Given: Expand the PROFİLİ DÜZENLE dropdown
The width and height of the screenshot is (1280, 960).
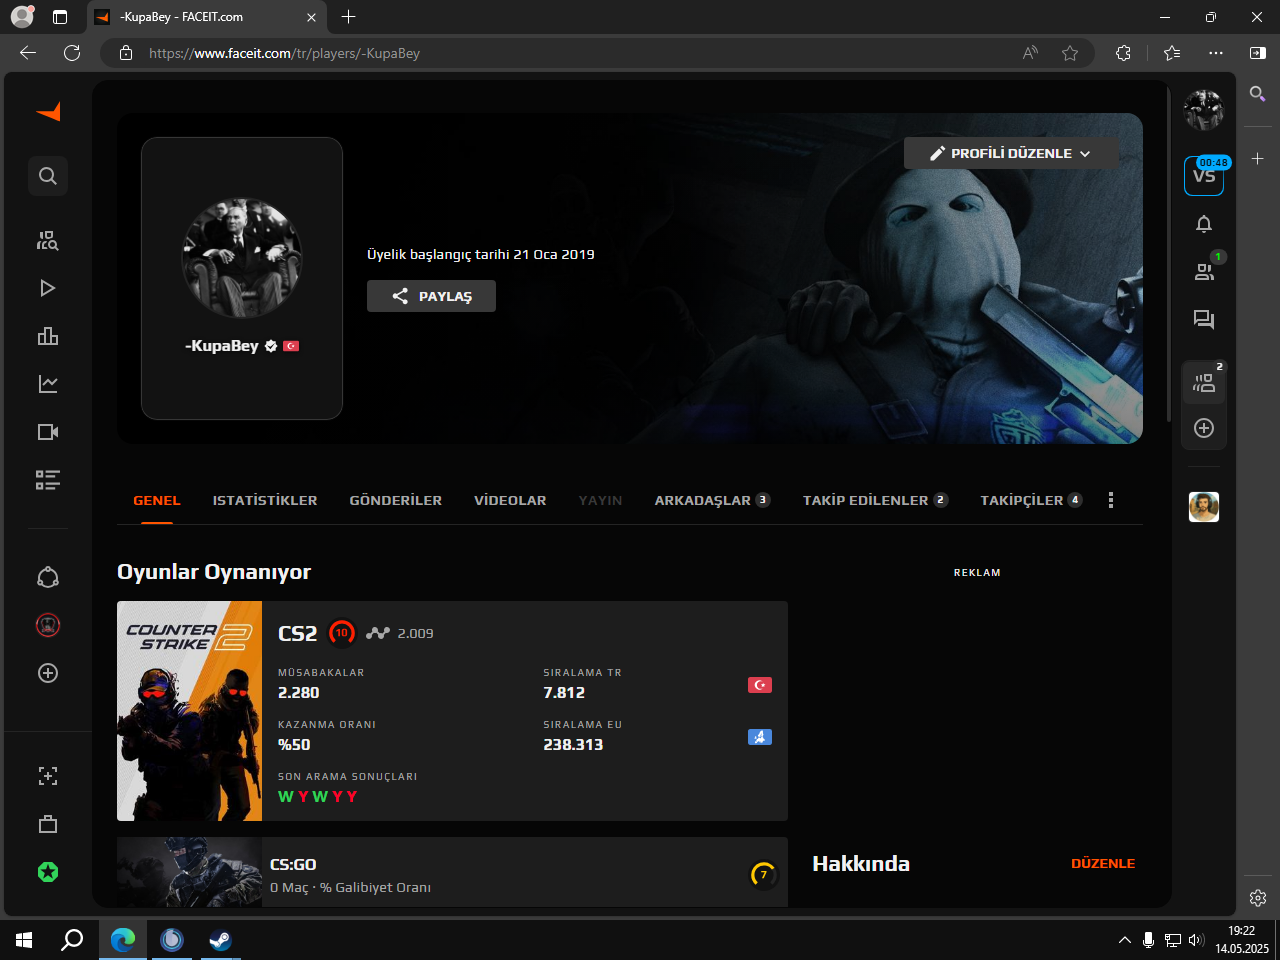Looking at the screenshot, I should click(1011, 153).
